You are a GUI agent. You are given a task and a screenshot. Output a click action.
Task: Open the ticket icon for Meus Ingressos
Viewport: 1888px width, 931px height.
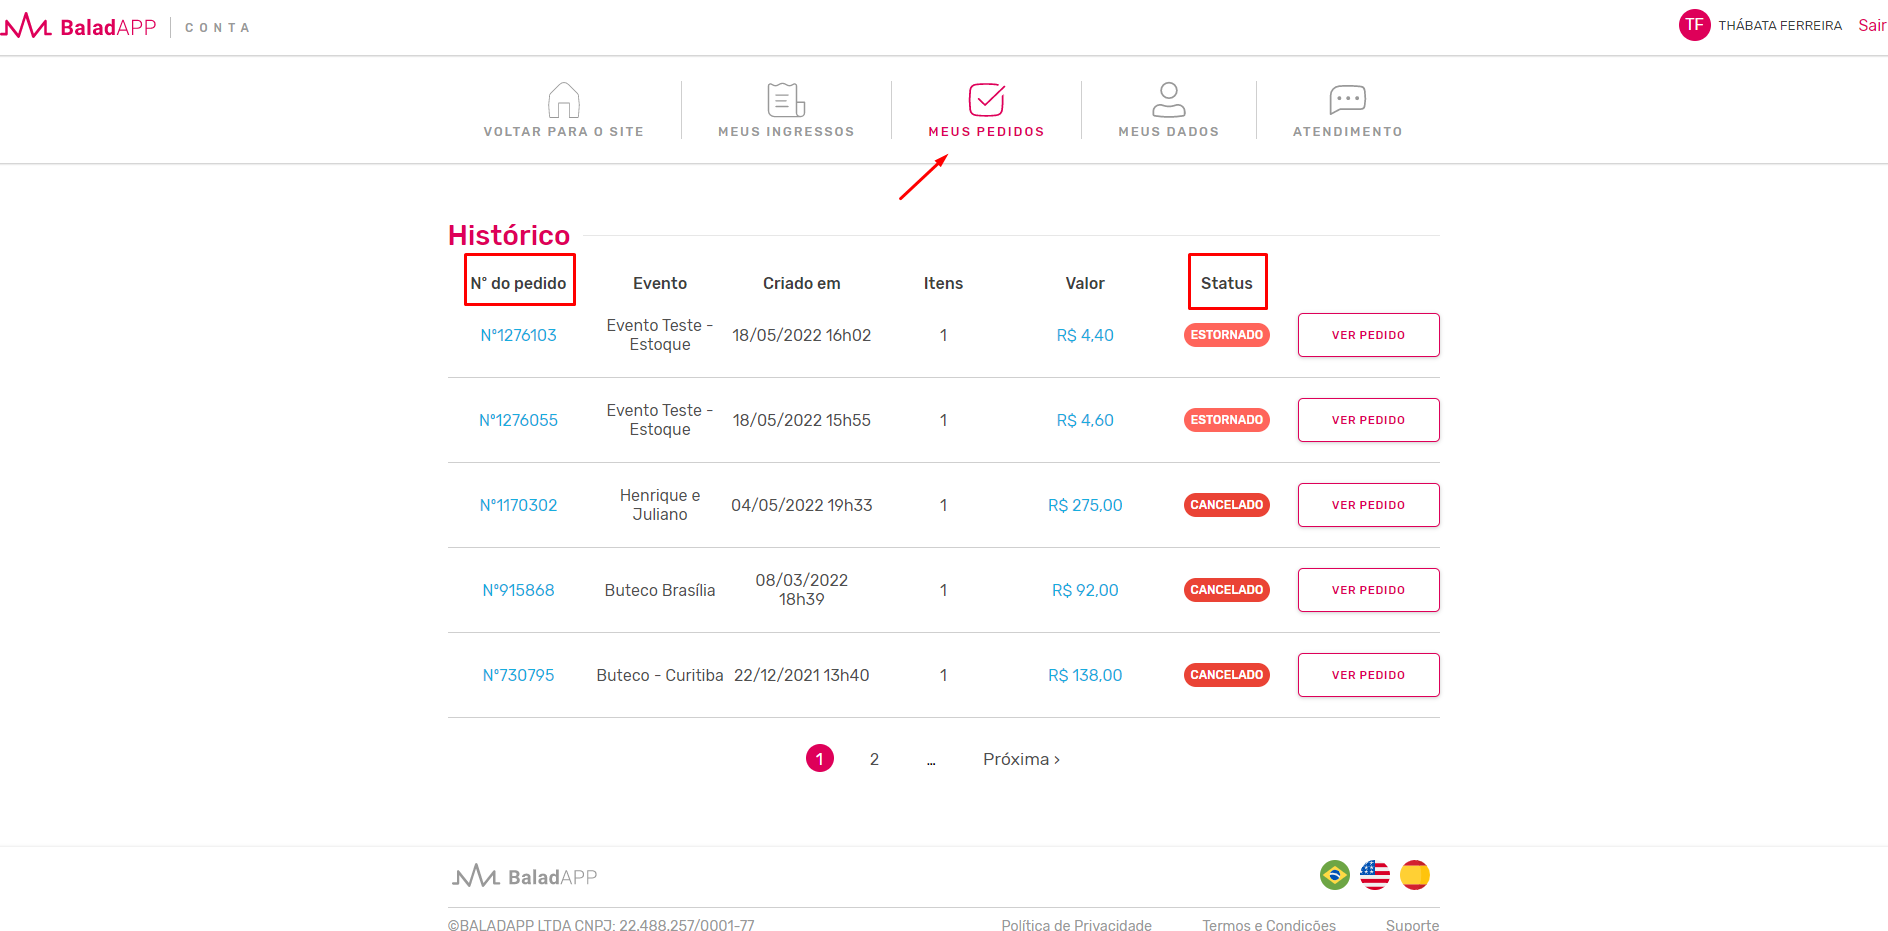[786, 100]
